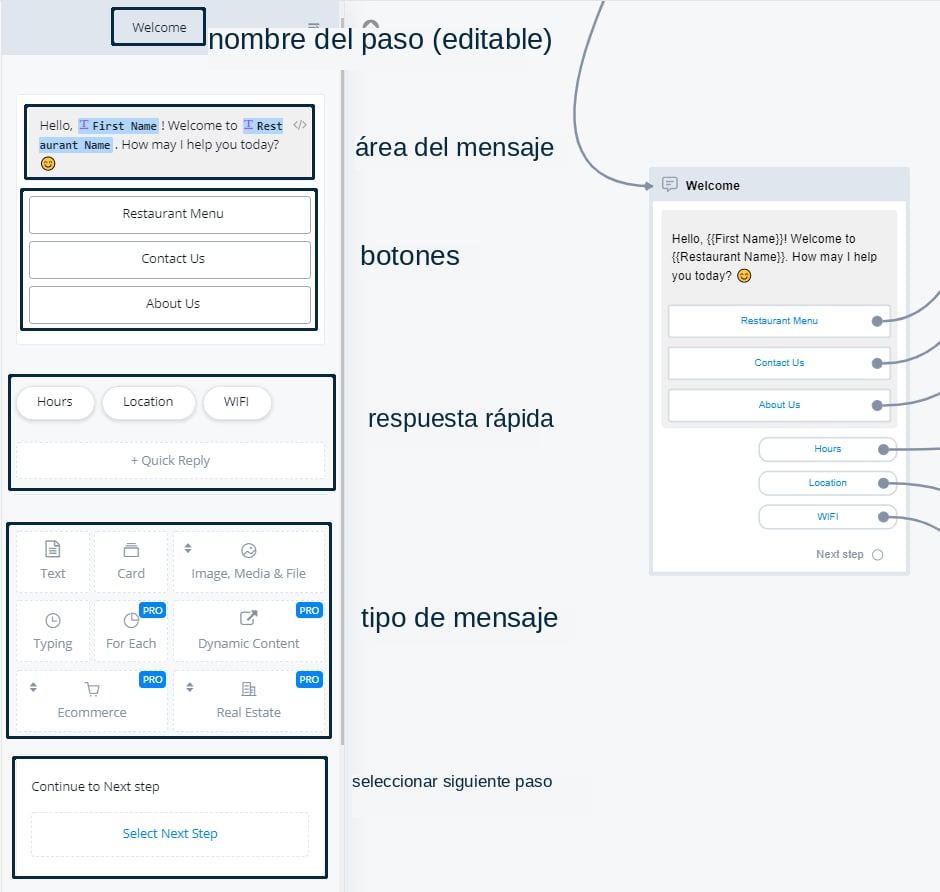Click the Welcome node header in flow canvas
Image resolution: width=940 pixels, height=892 pixels.
point(779,185)
